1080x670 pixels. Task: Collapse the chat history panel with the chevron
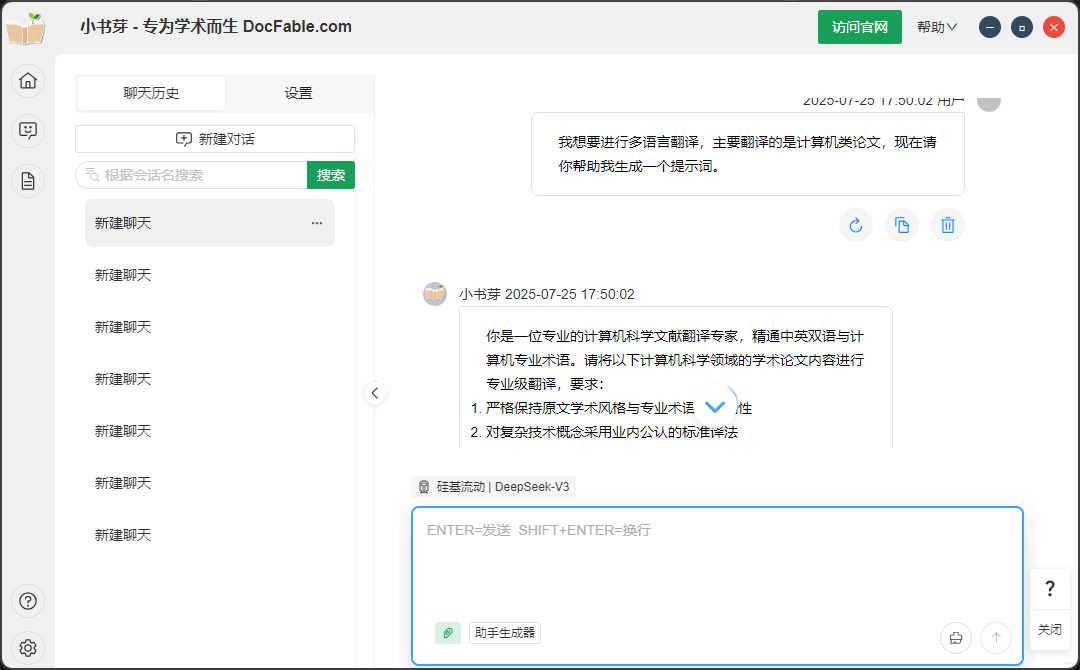[375, 393]
